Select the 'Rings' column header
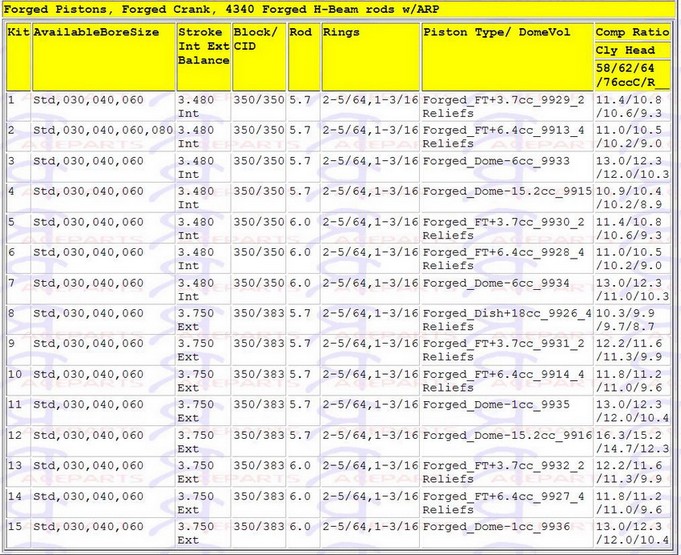 coord(370,57)
